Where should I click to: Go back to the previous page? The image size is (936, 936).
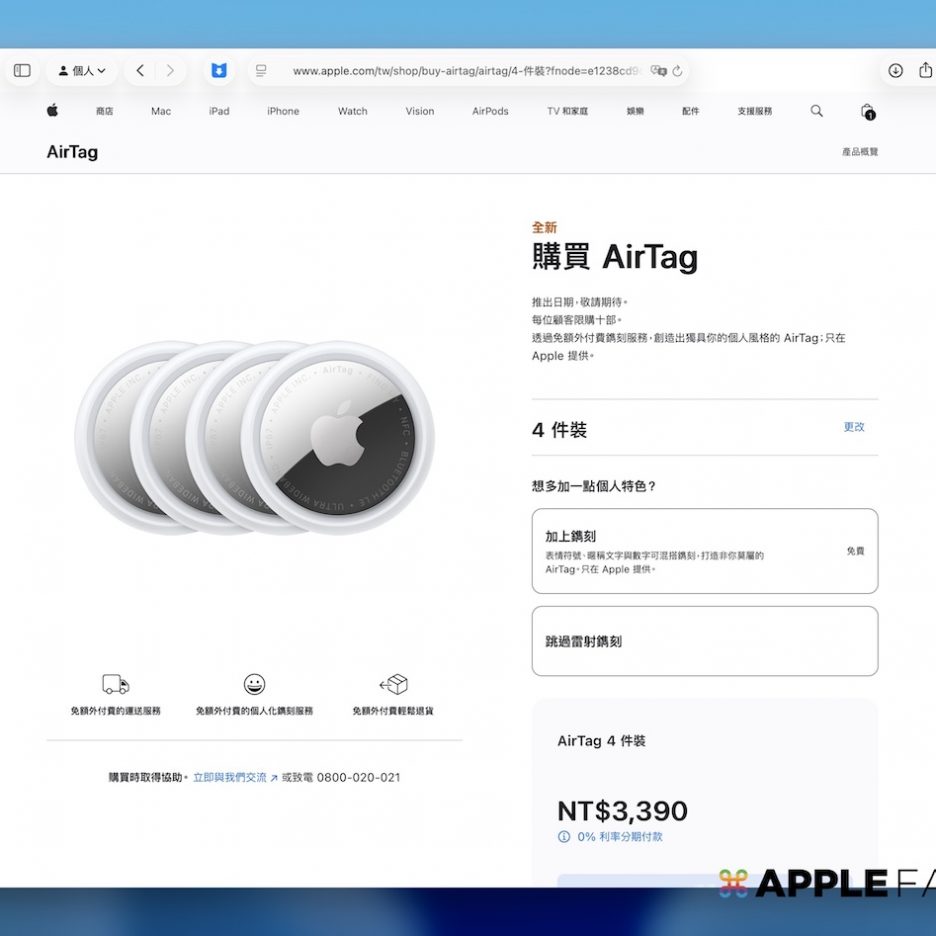tap(140, 71)
